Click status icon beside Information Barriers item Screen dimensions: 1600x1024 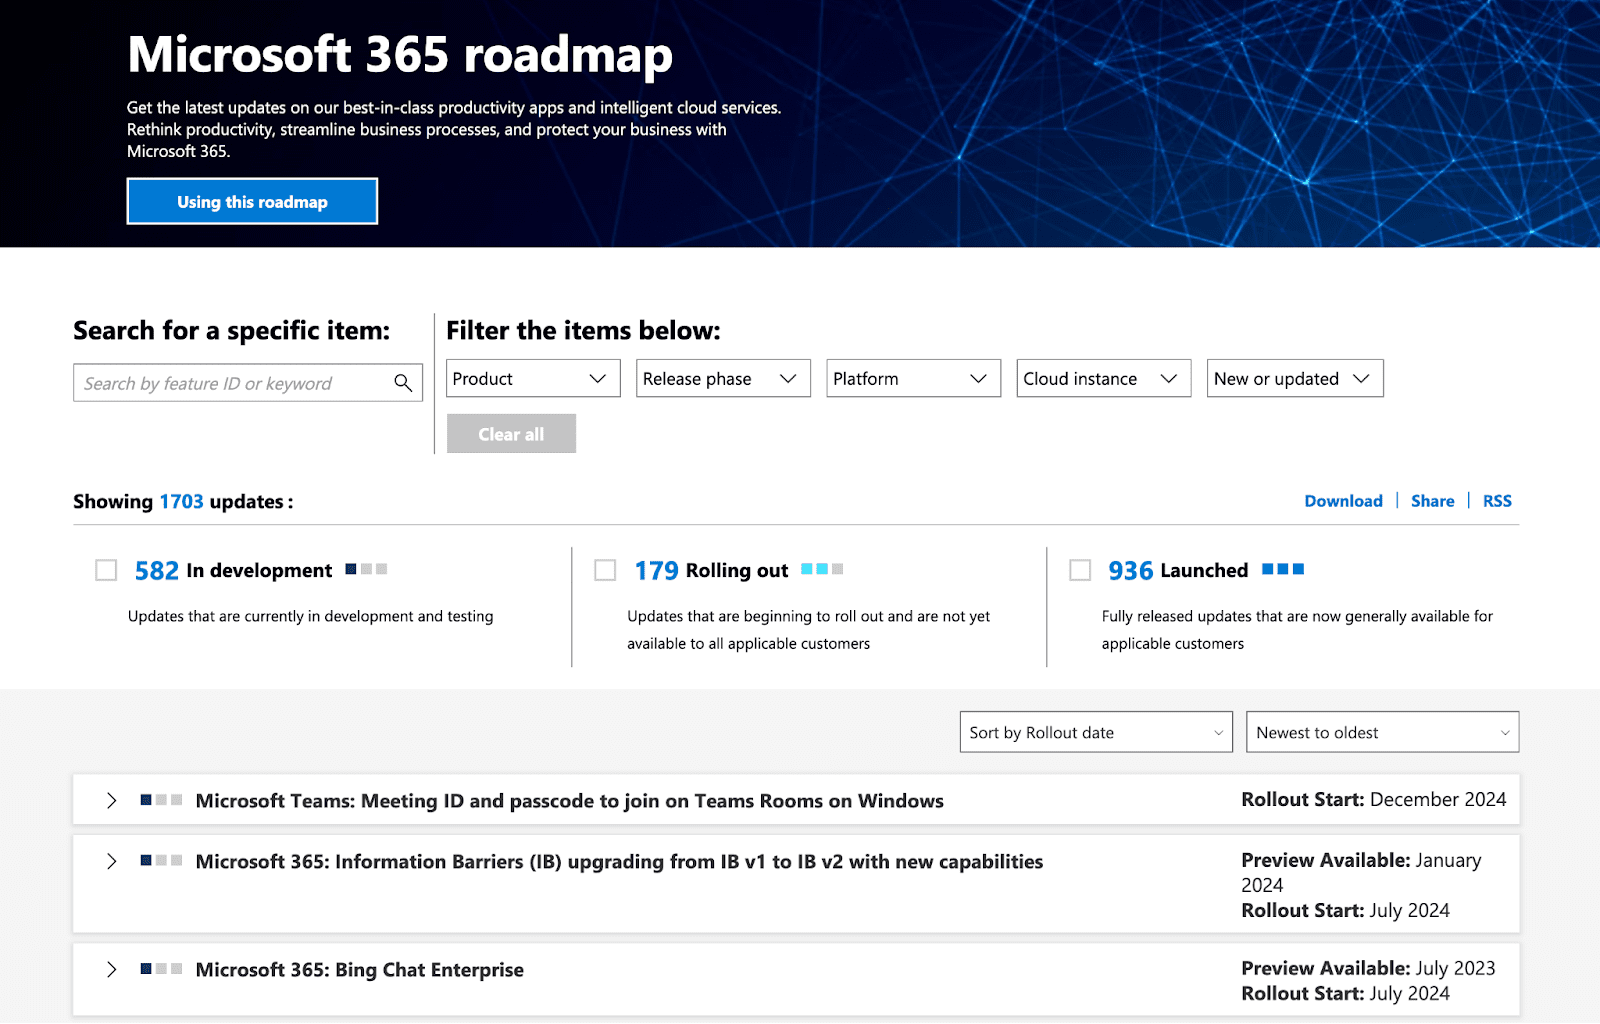(x=161, y=861)
